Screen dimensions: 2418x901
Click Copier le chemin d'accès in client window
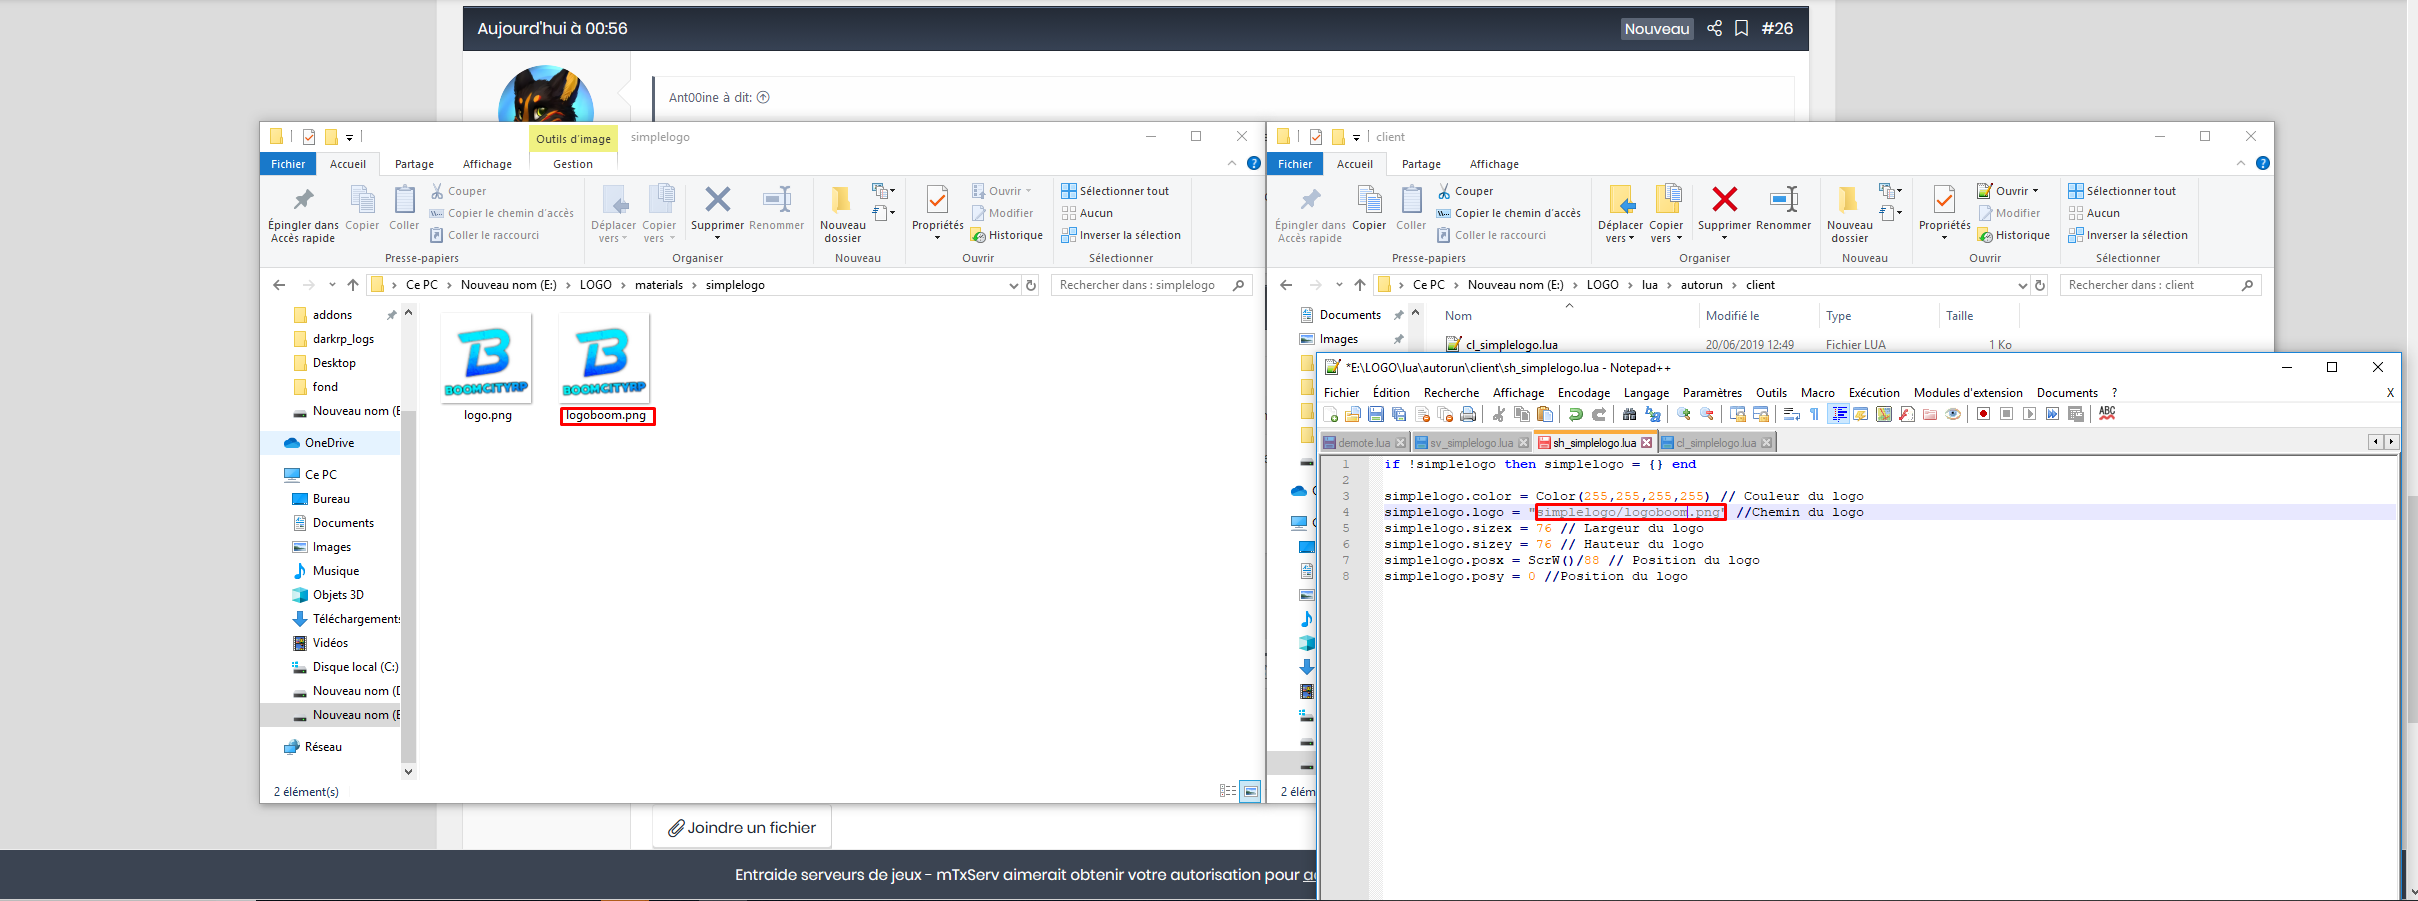[x=1509, y=213]
